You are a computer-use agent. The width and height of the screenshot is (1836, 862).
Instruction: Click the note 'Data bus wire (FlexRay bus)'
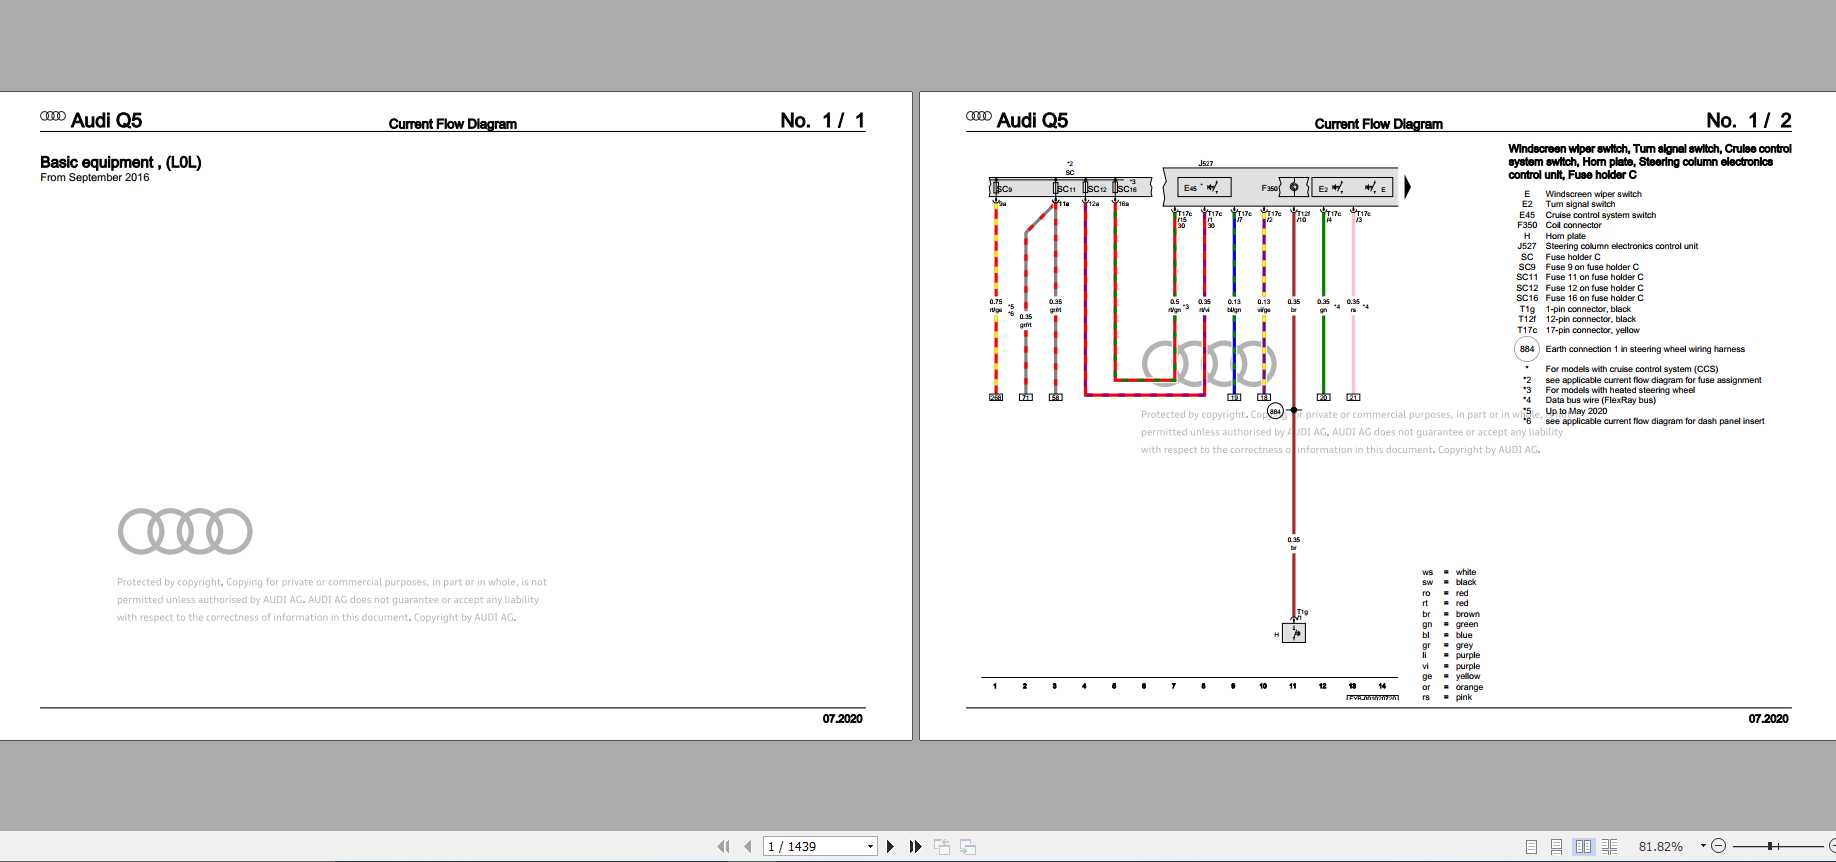pos(1600,400)
